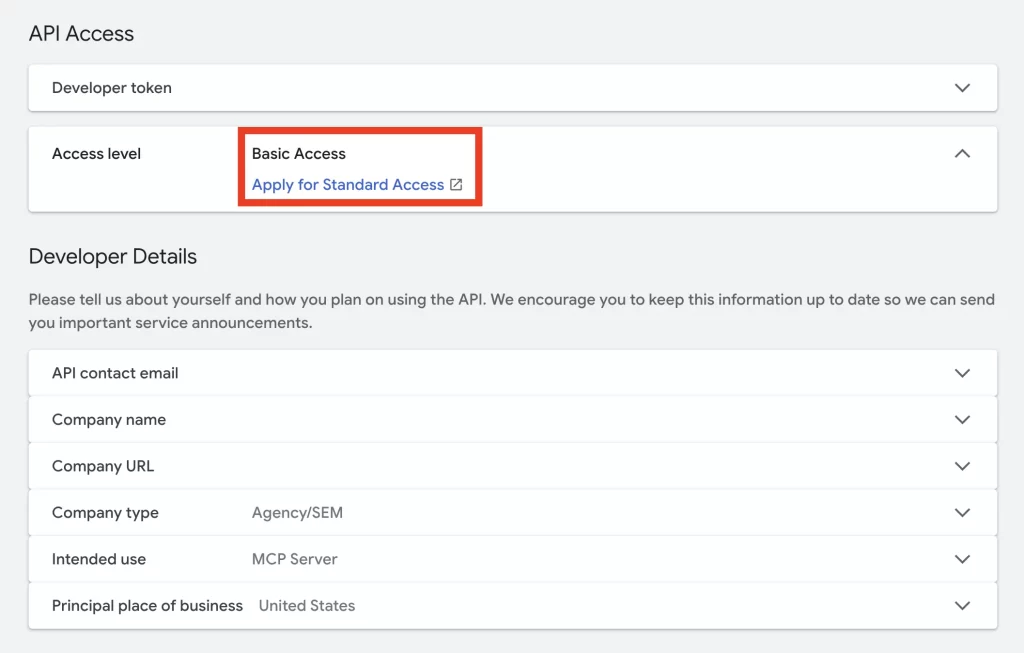Click the Company name row chevron
The height and width of the screenshot is (653, 1024).
click(962, 420)
